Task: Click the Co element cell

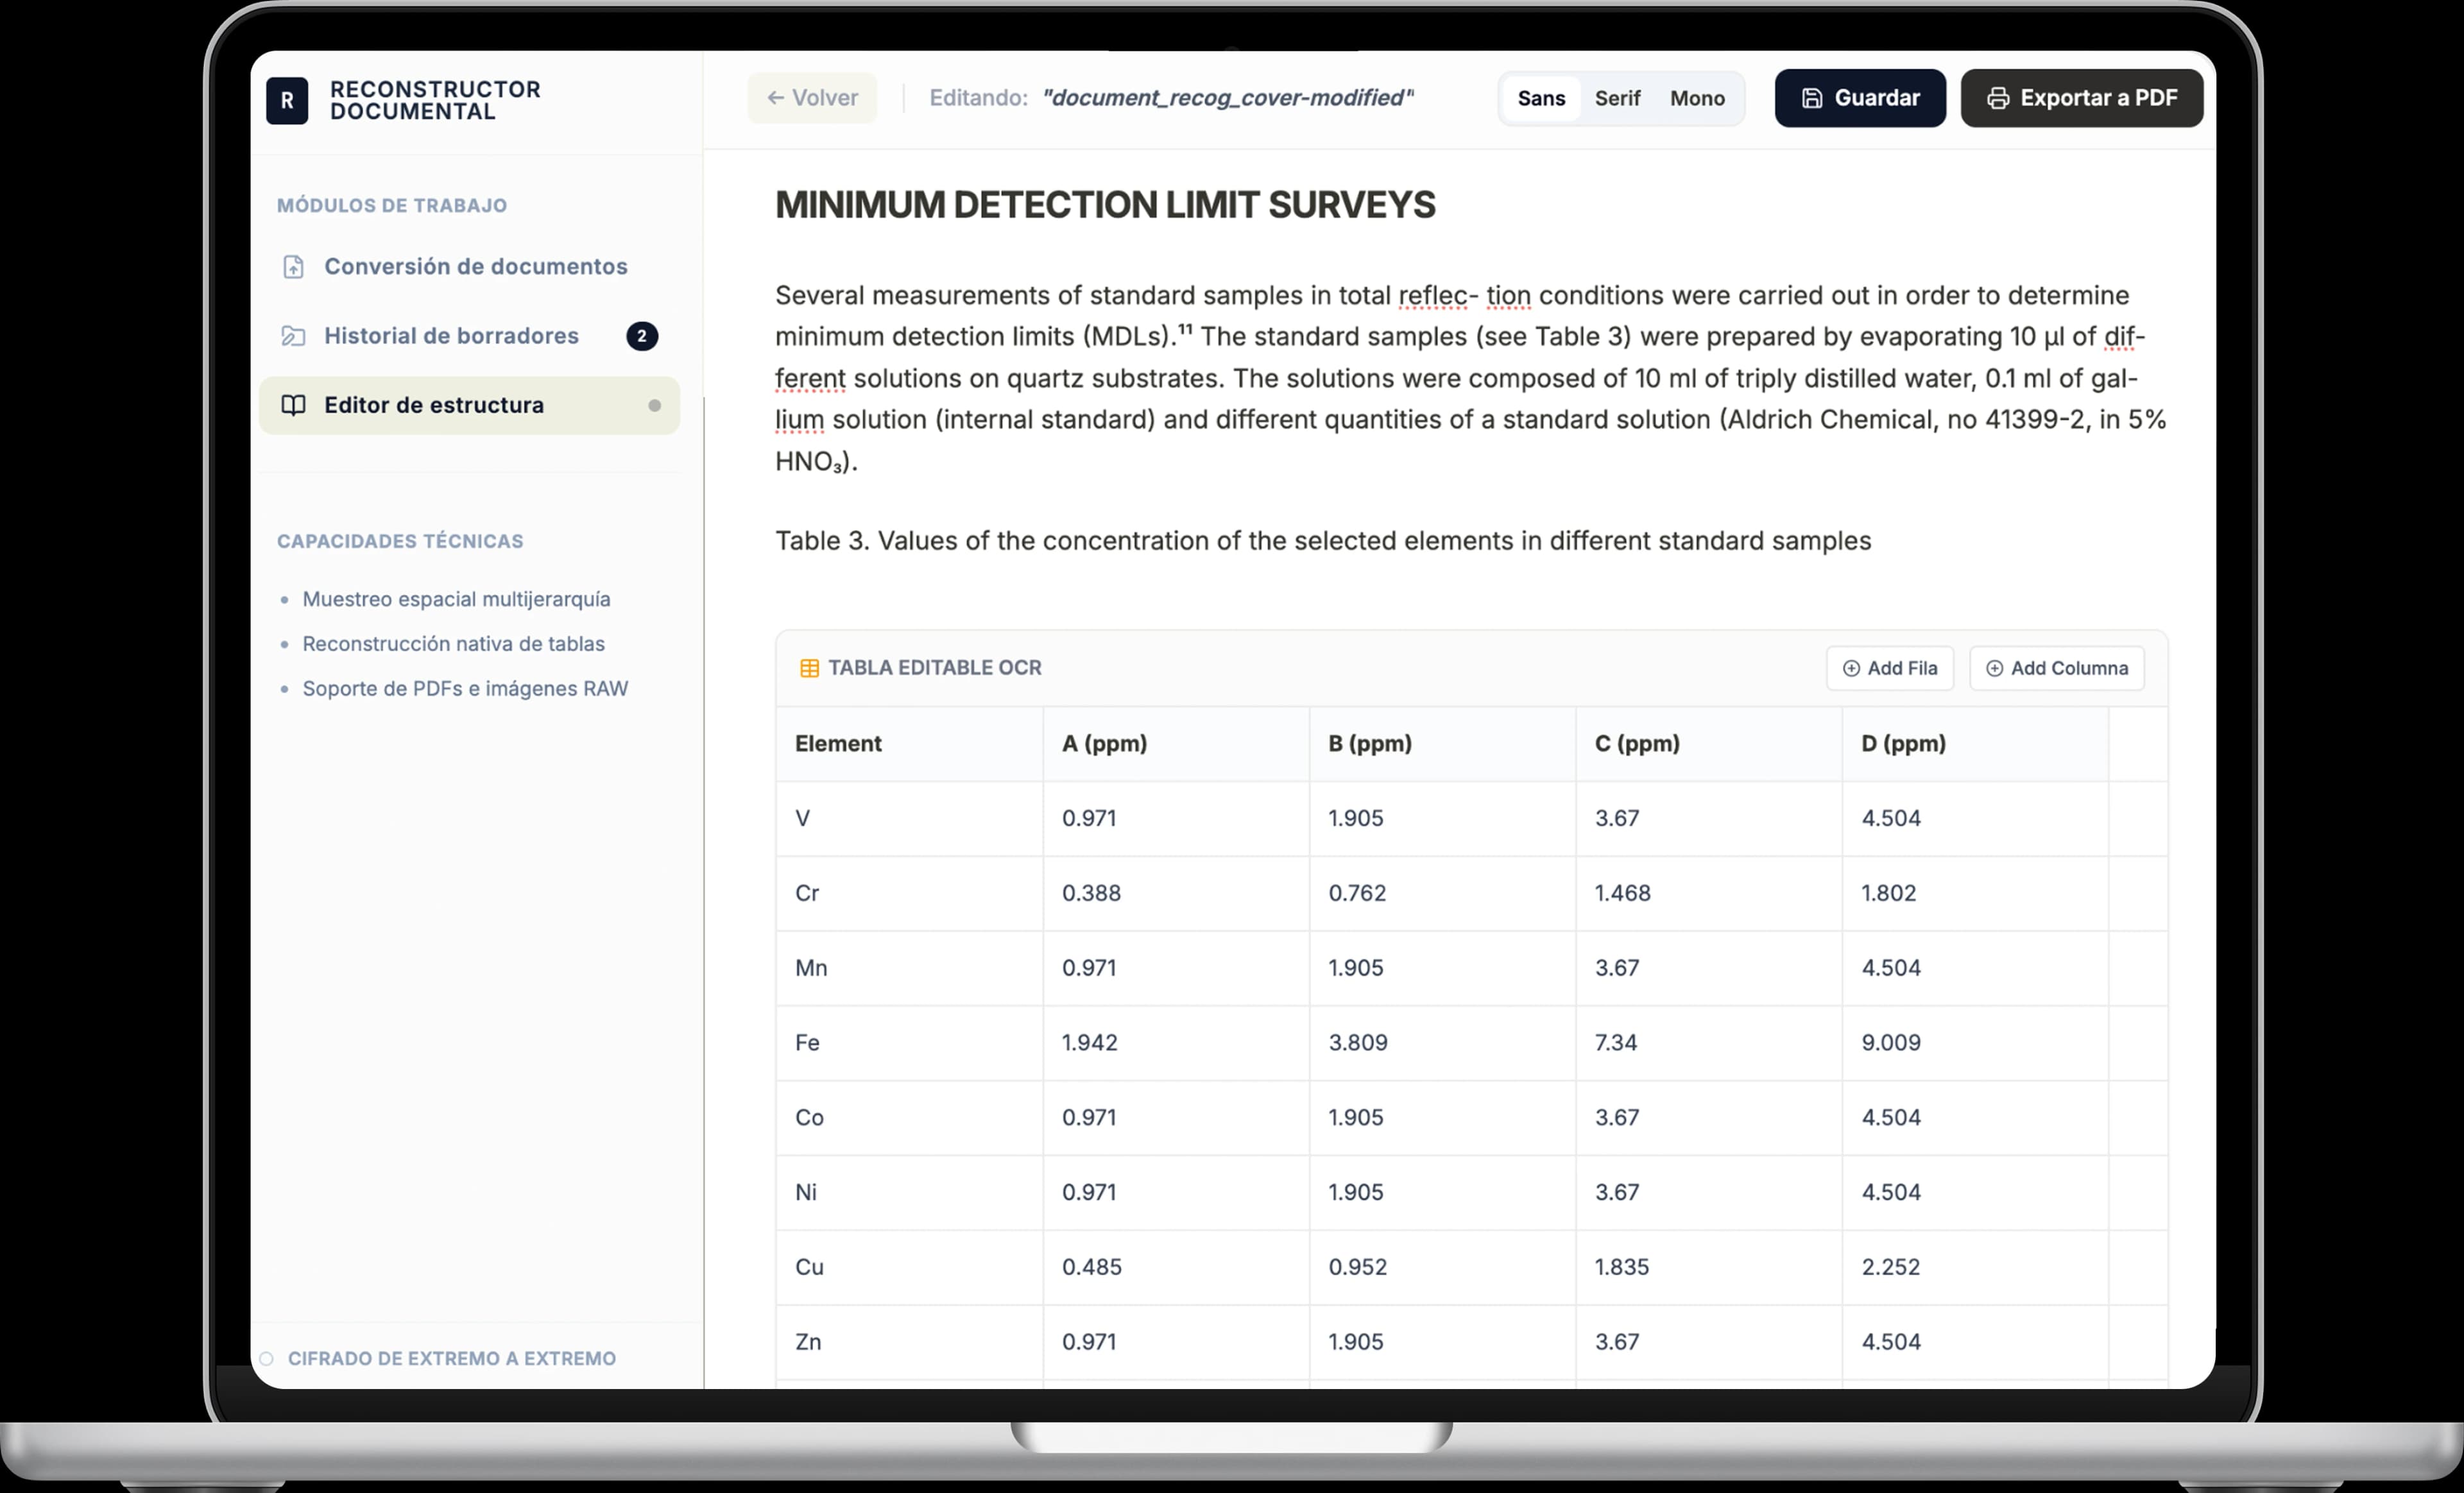Action: coord(909,1118)
